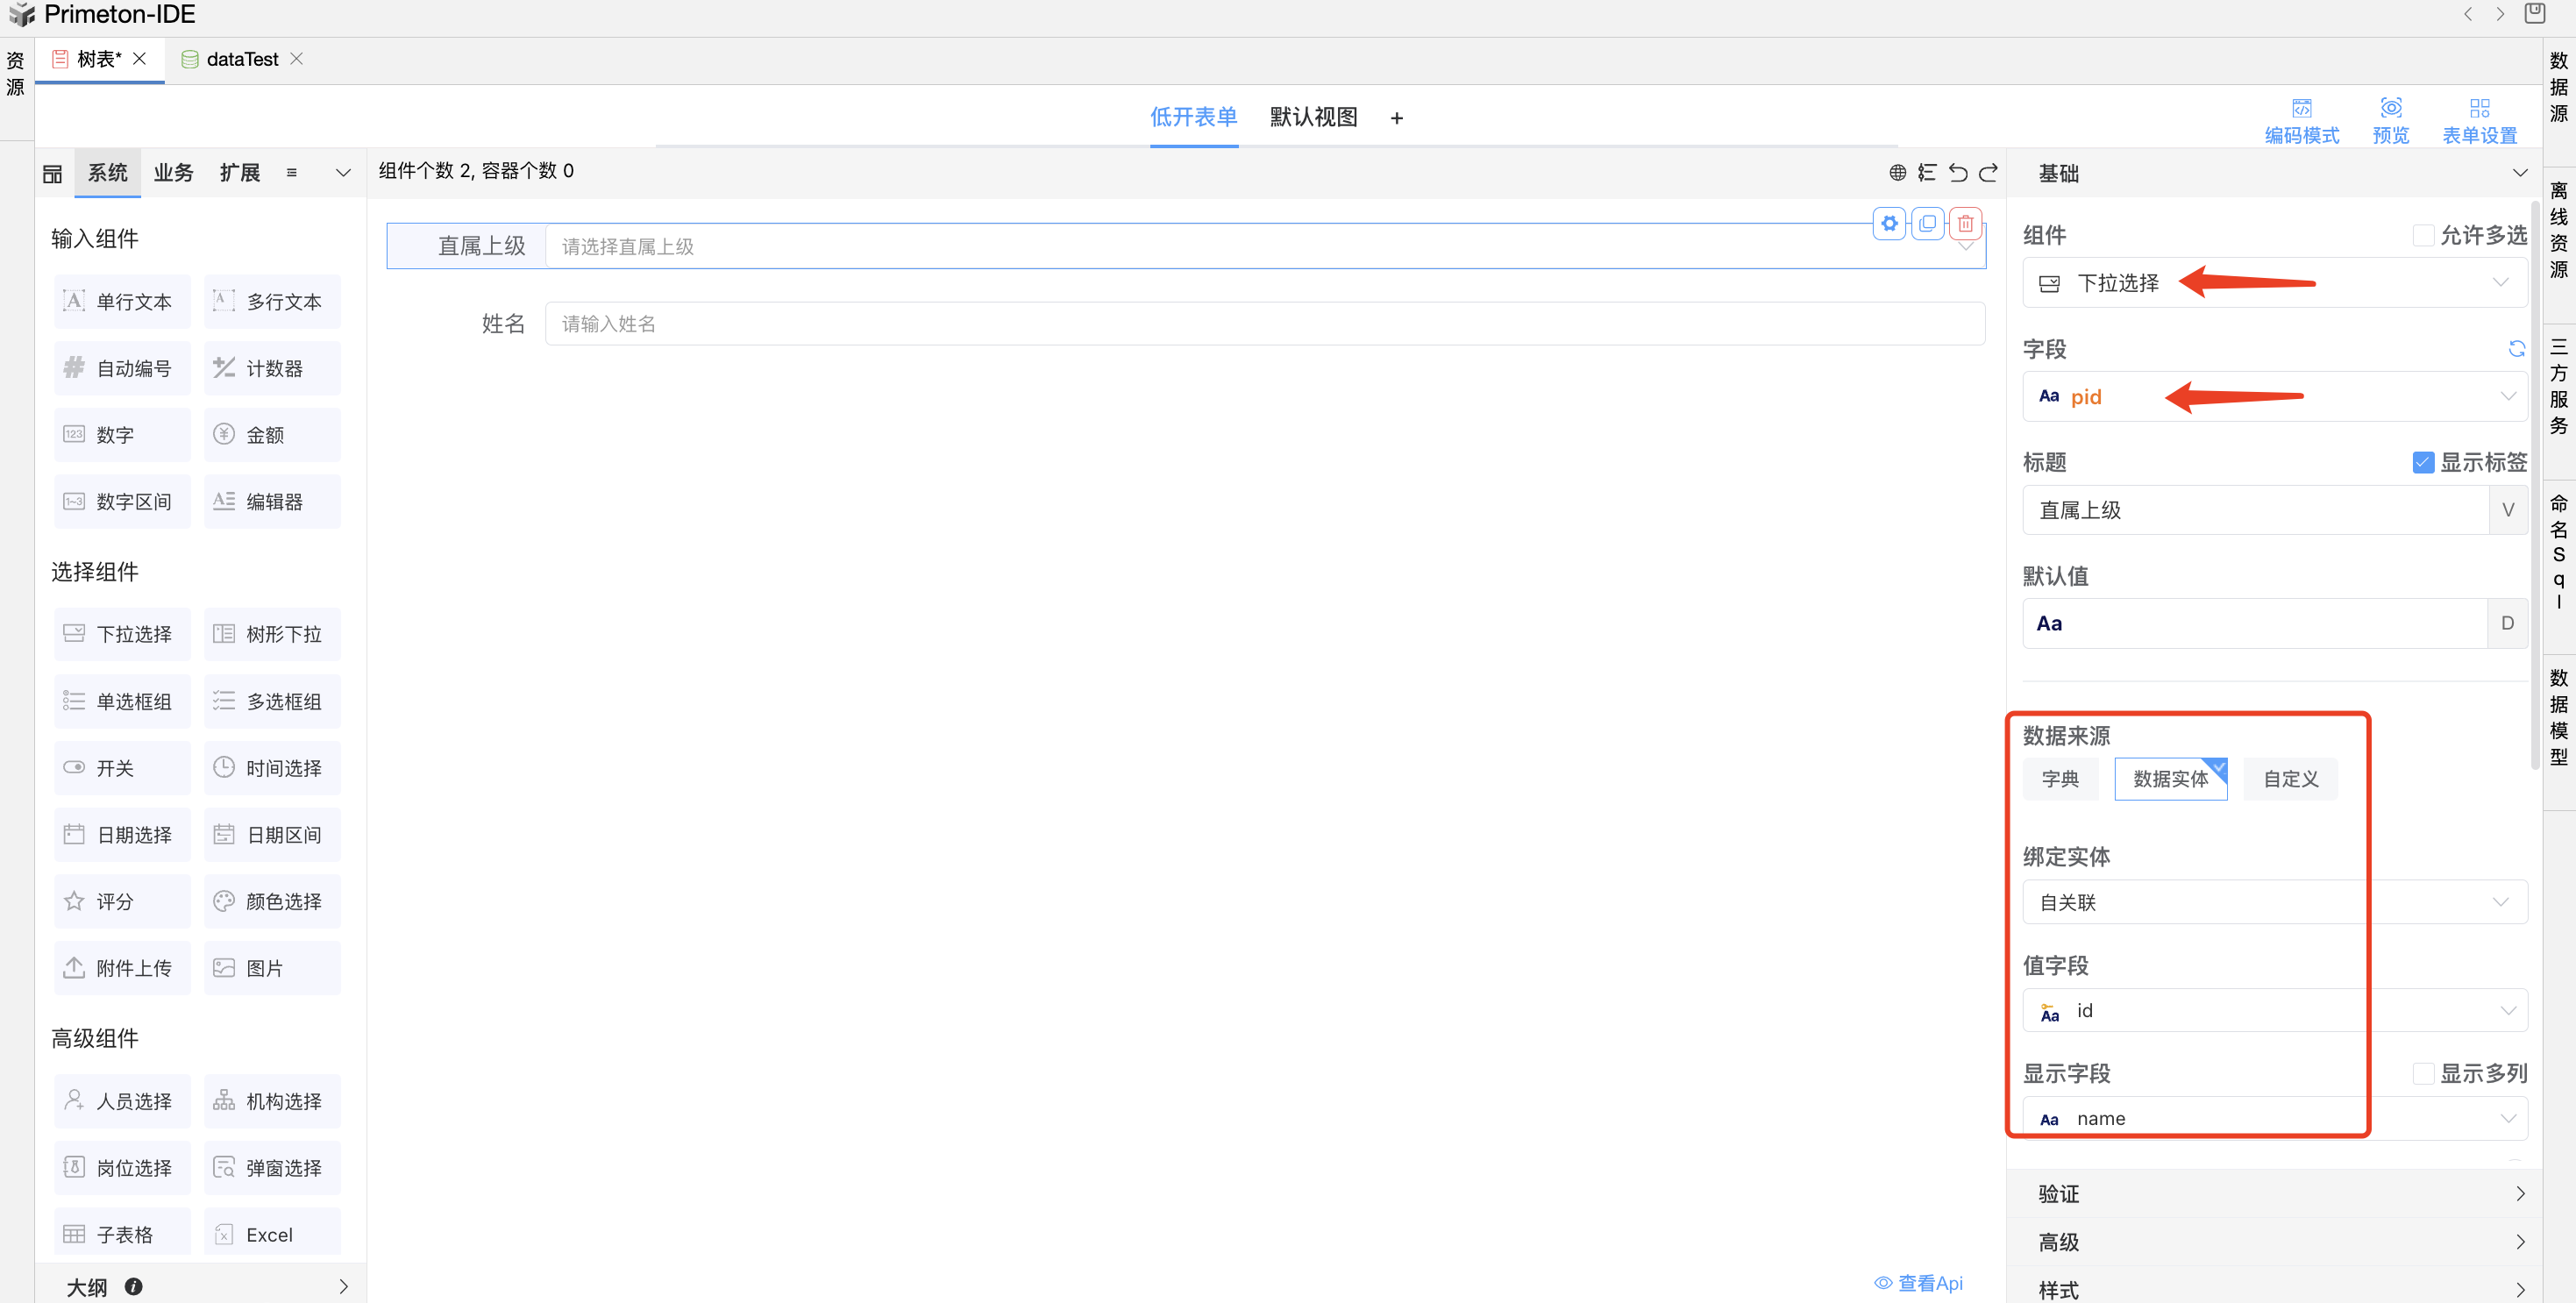
Task: Refresh the 字段 list icon
Action: [2516, 348]
